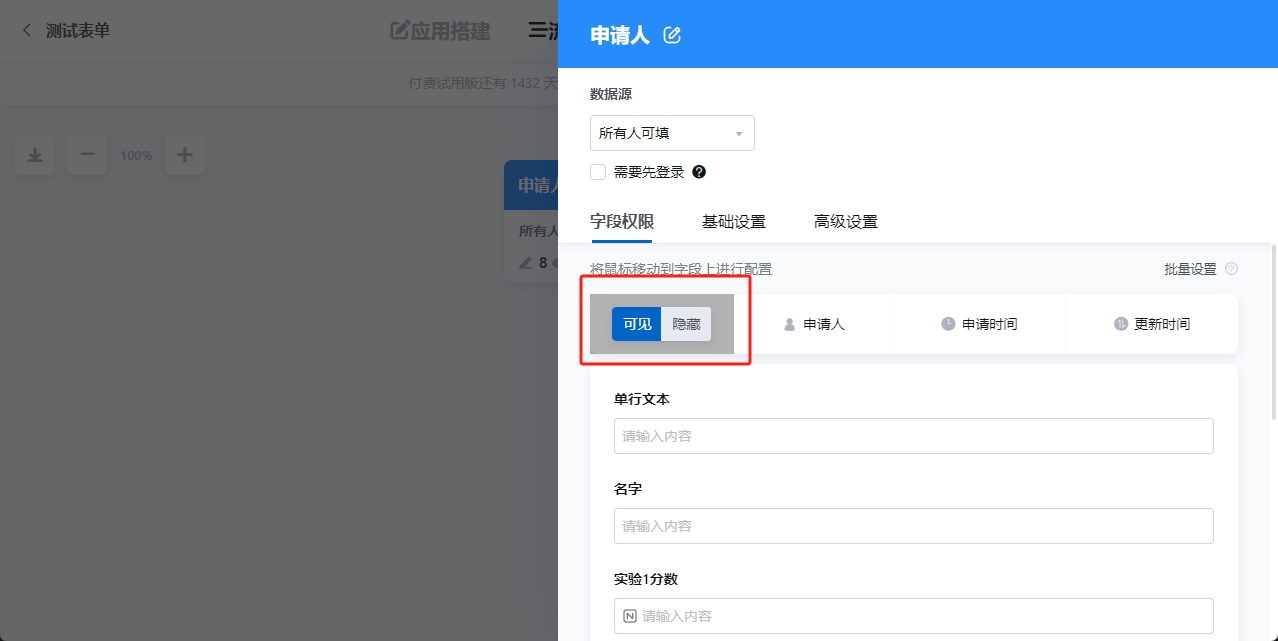Switch to the 基础设置 tab
Screen dimensions: 1278x641
[x=734, y=221]
